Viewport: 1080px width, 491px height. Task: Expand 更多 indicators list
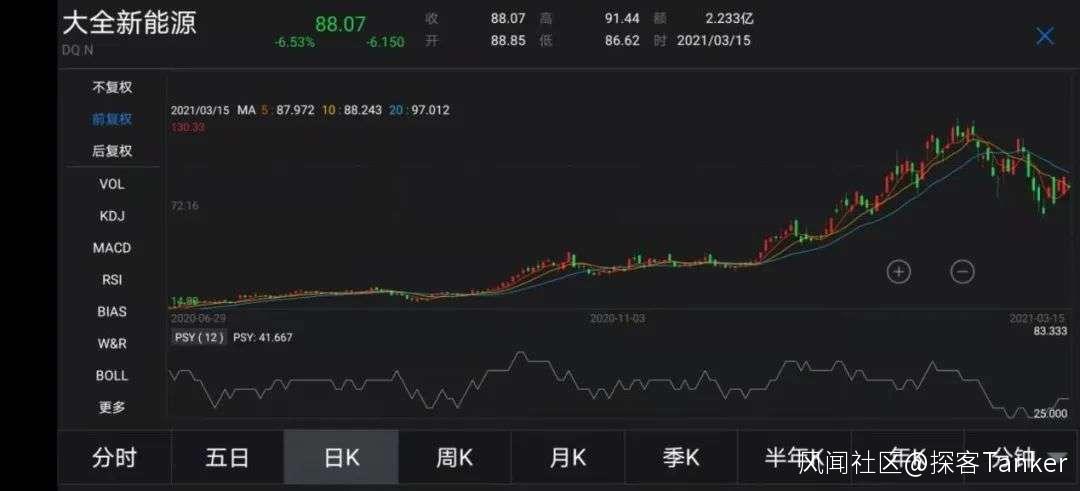coord(112,407)
